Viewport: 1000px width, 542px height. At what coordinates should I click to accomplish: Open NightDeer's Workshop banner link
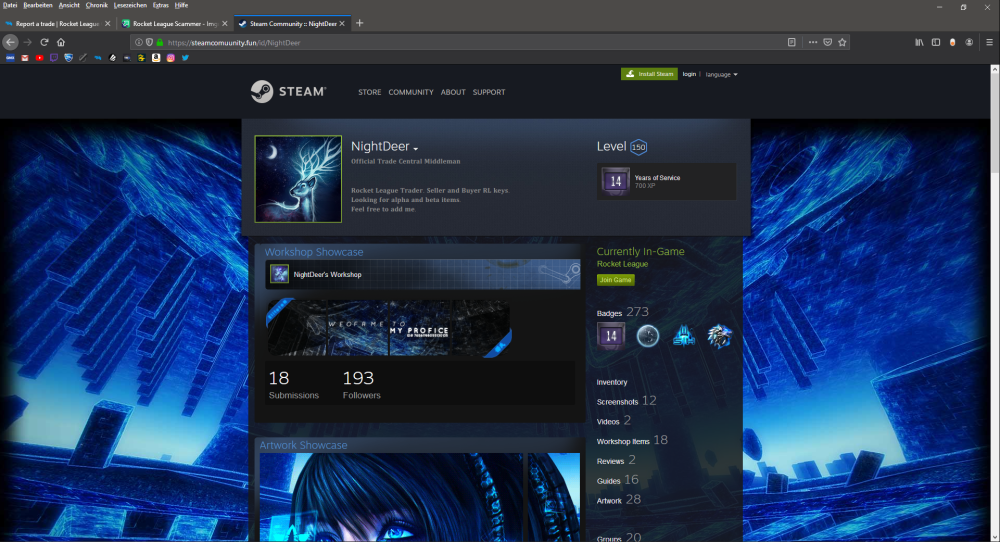(x=423, y=274)
